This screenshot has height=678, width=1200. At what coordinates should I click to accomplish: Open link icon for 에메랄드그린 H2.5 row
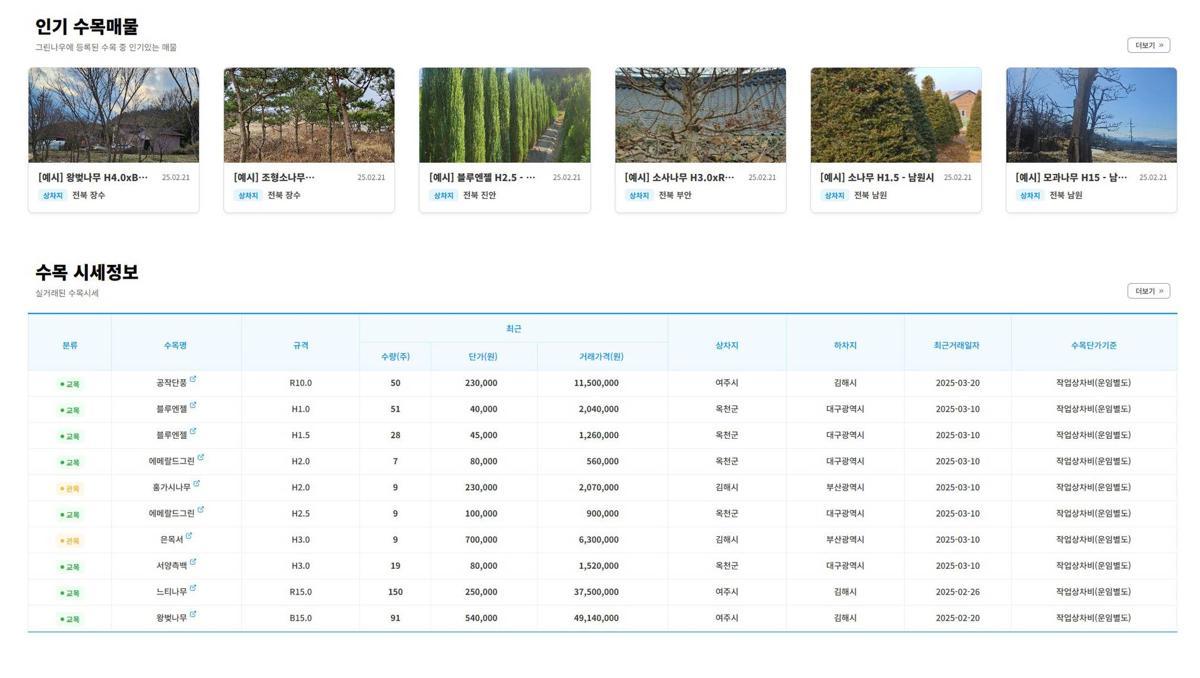click(201, 510)
